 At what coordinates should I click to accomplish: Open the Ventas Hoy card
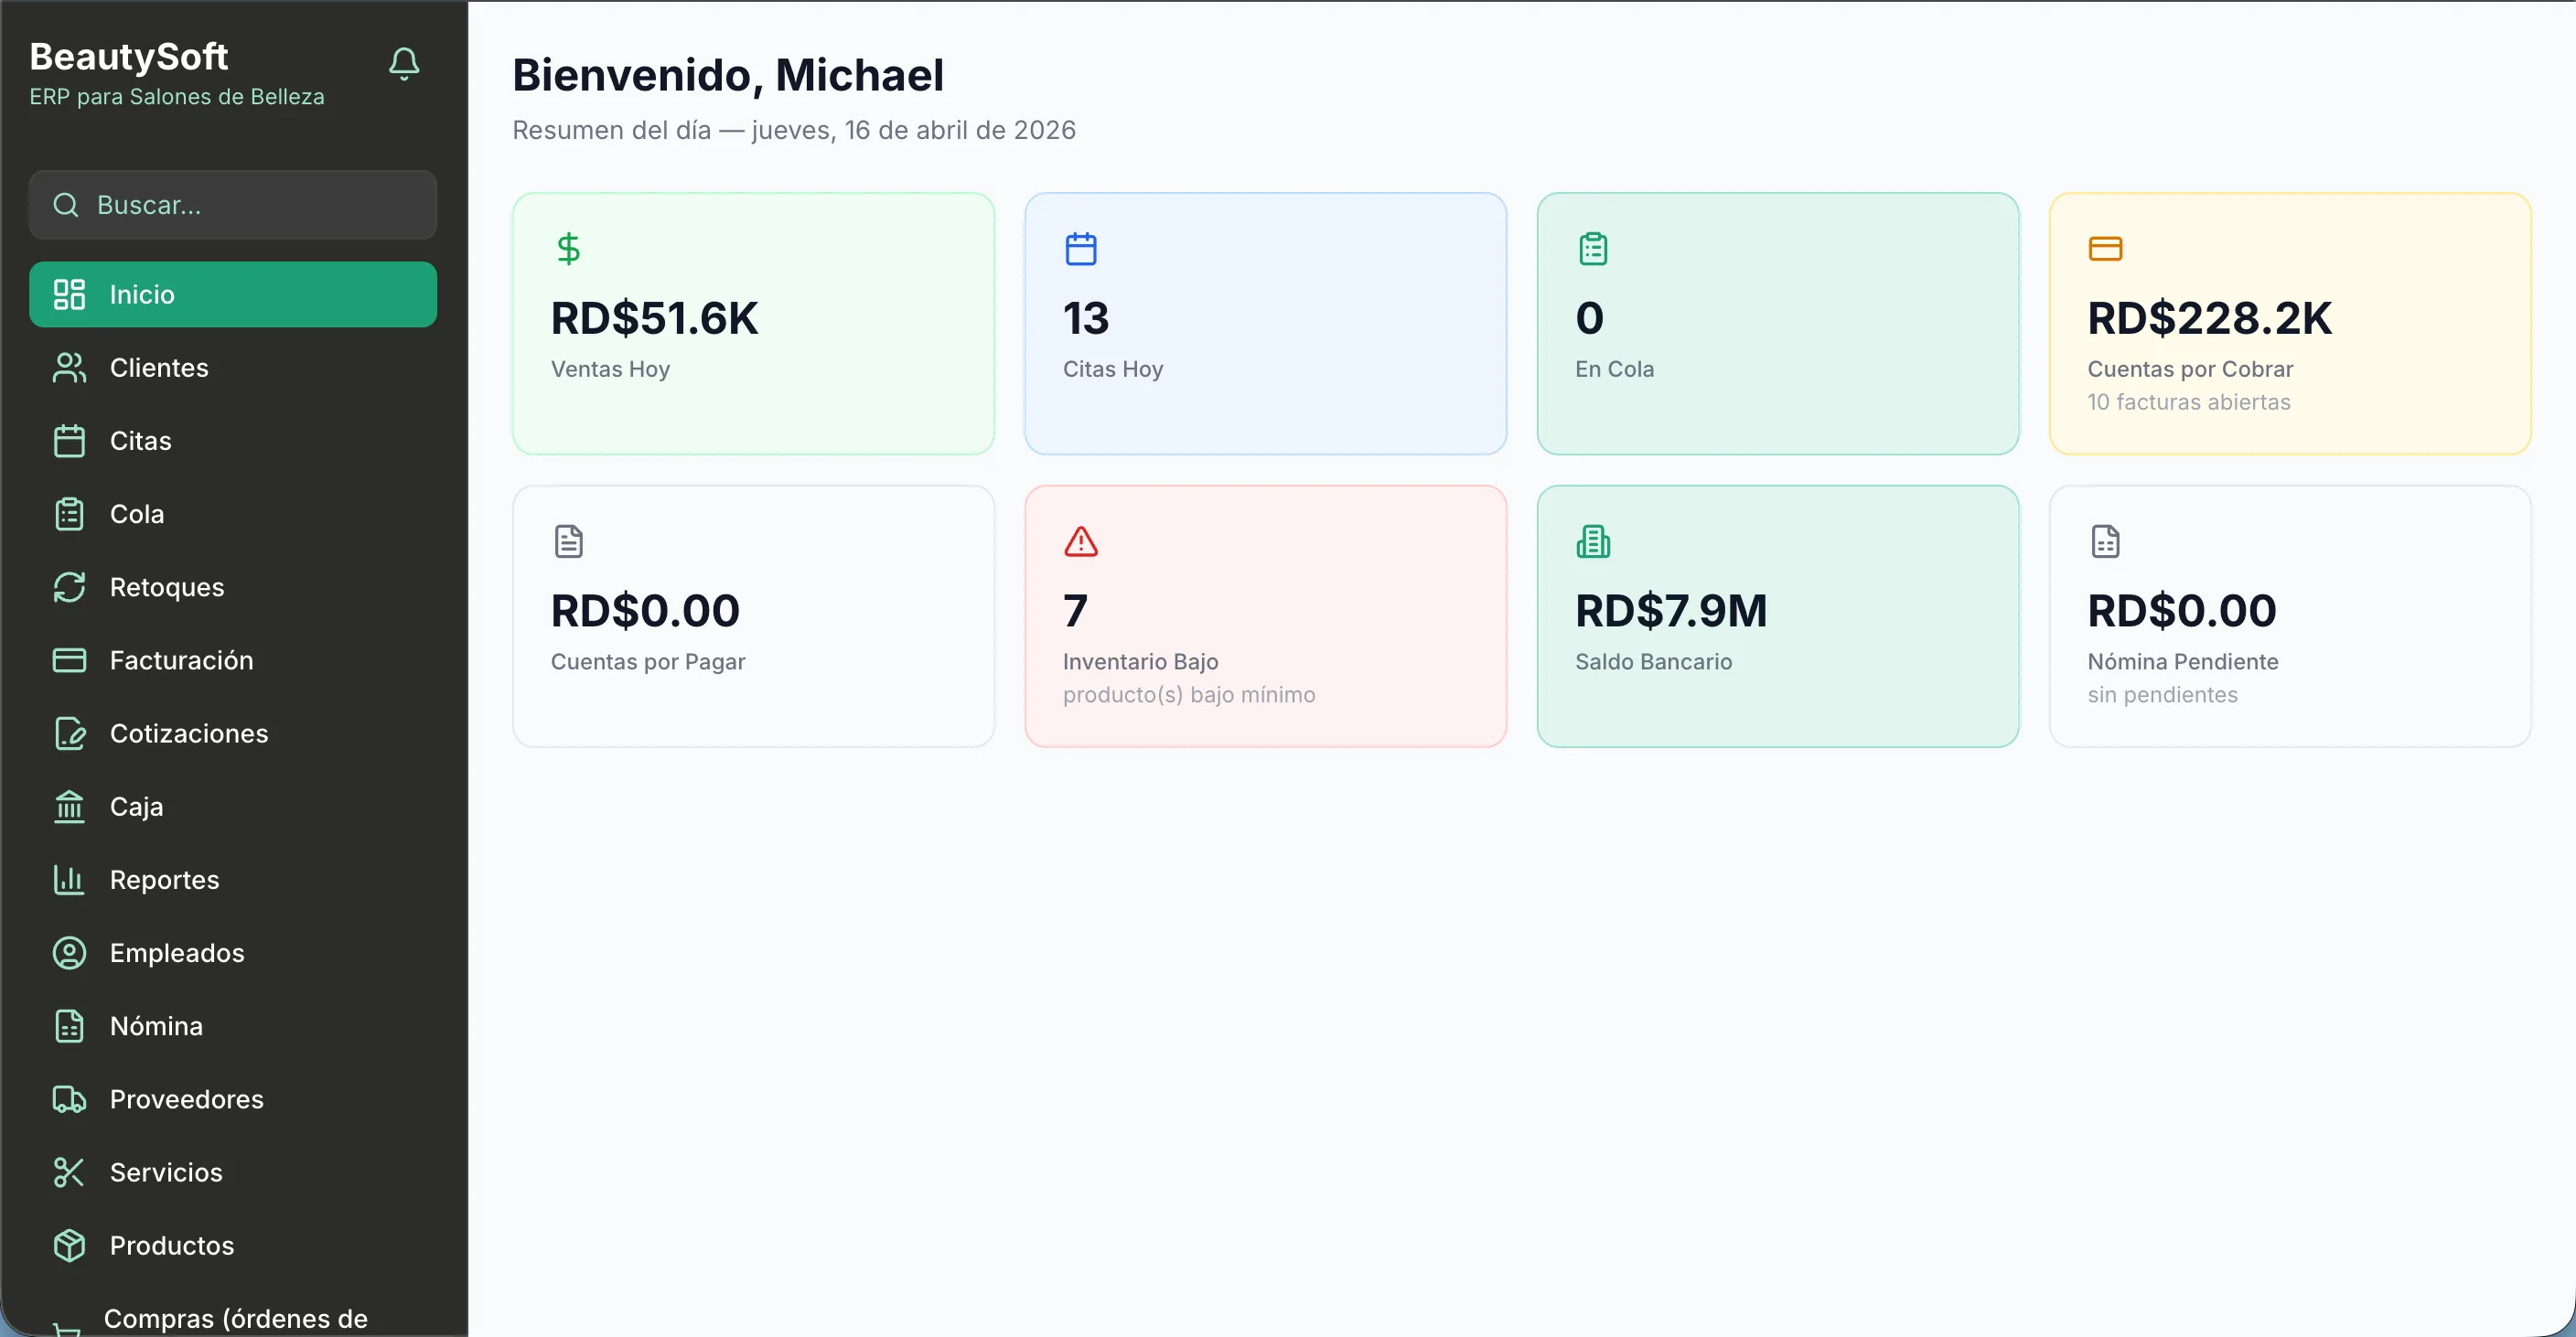point(753,323)
